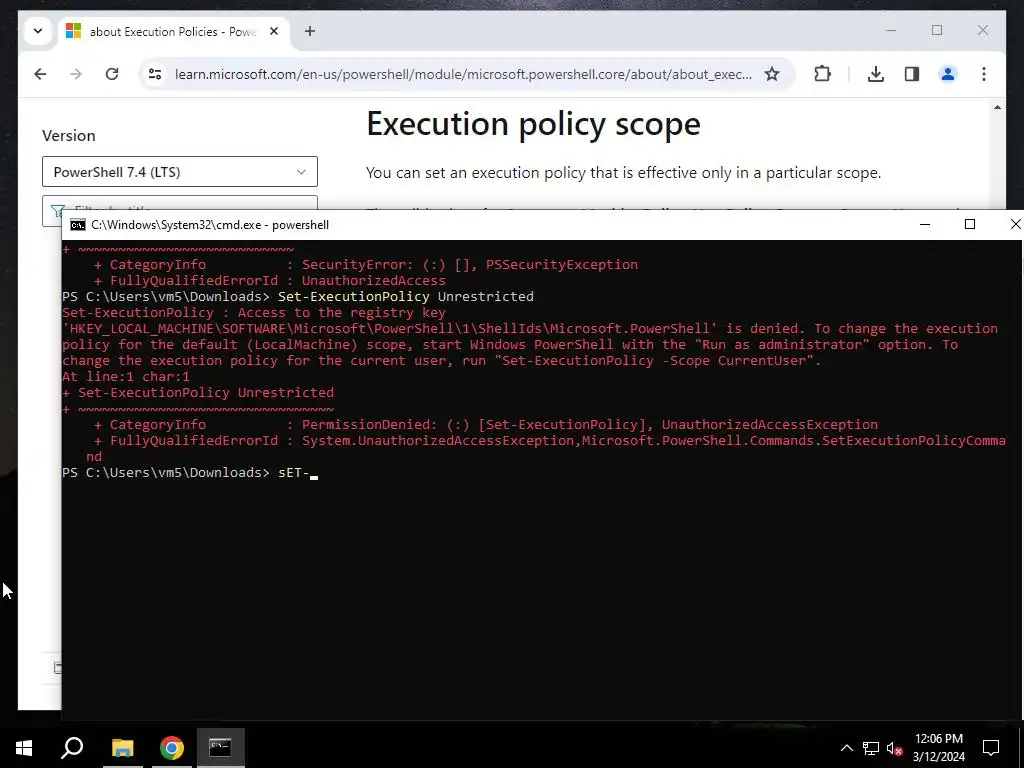1024x768 pixels.
Task: Open the tab search dropdown in Chrome
Action: coord(38,31)
